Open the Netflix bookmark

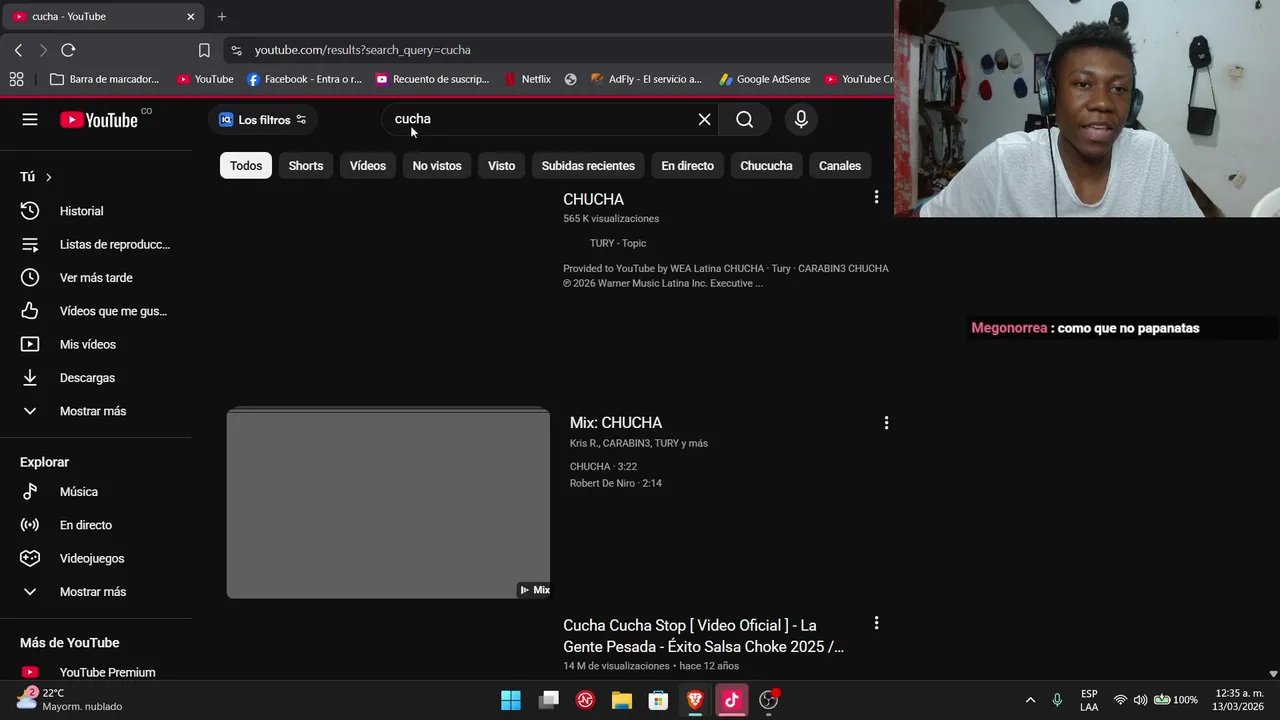(528, 79)
